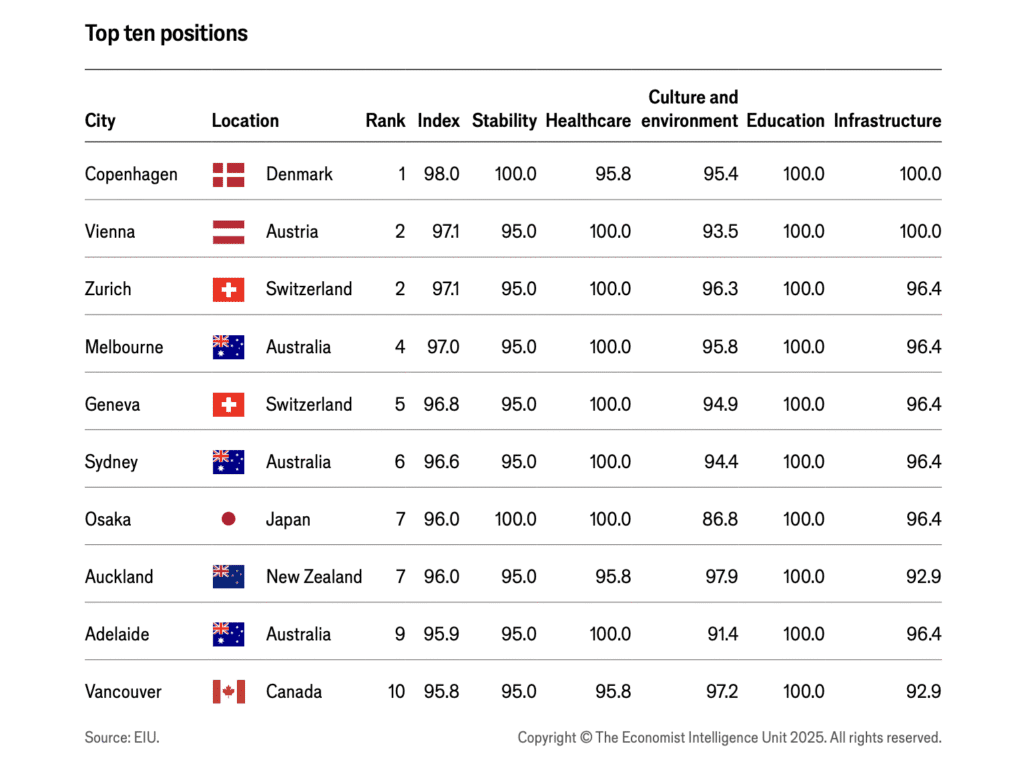
Task: Click the Swiss flag beside Zurich
Action: point(228,289)
